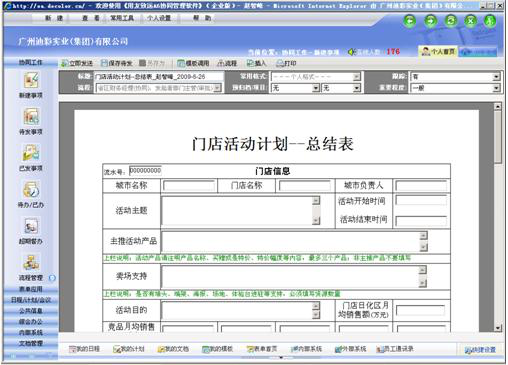Click the form's vertical scrollbar down arrow
The width and height of the screenshot is (508, 365).
[x=498, y=327]
